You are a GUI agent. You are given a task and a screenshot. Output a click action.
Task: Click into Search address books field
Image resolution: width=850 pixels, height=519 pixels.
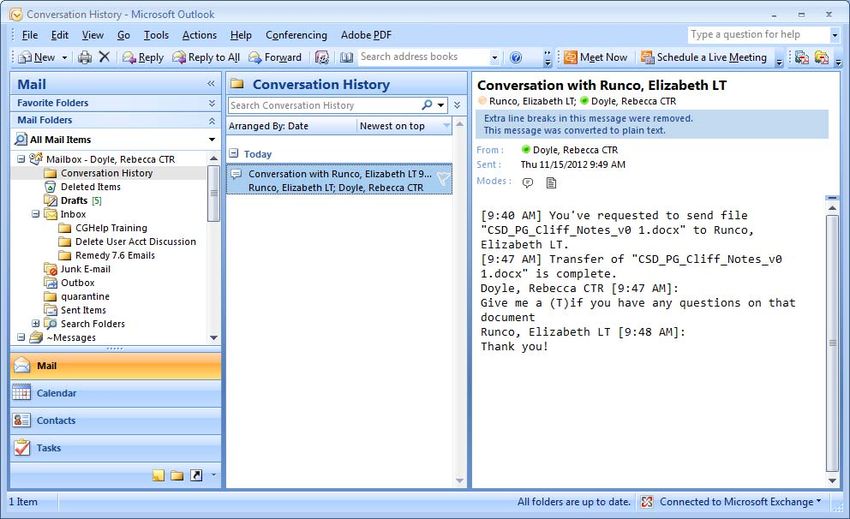coord(423,57)
